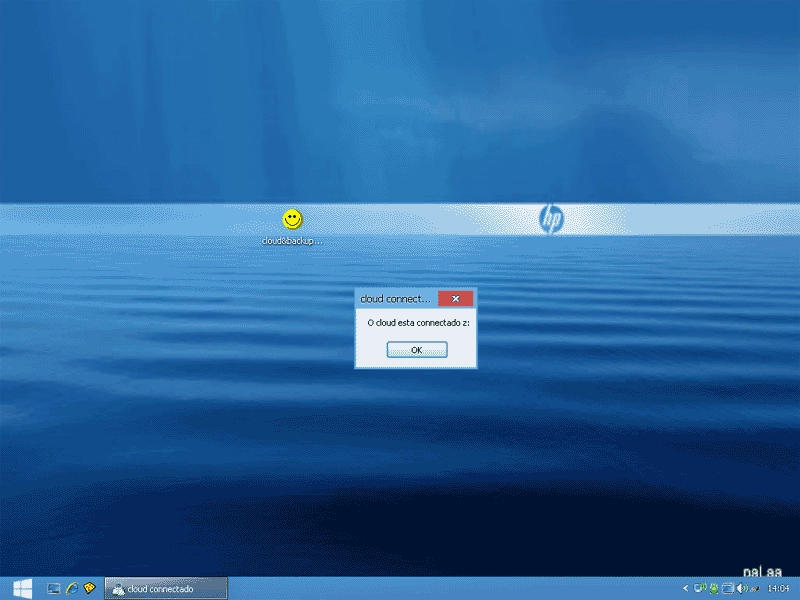Click the cloud connect dialog title text
800x600 pixels.
coord(395,299)
